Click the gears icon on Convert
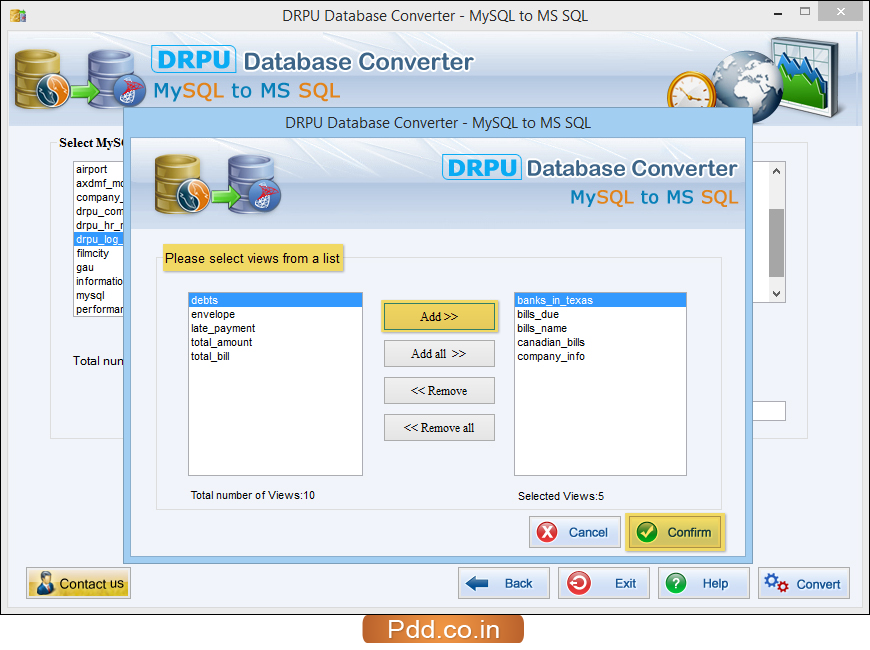Viewport: 870px width, 650px height. 776,583
